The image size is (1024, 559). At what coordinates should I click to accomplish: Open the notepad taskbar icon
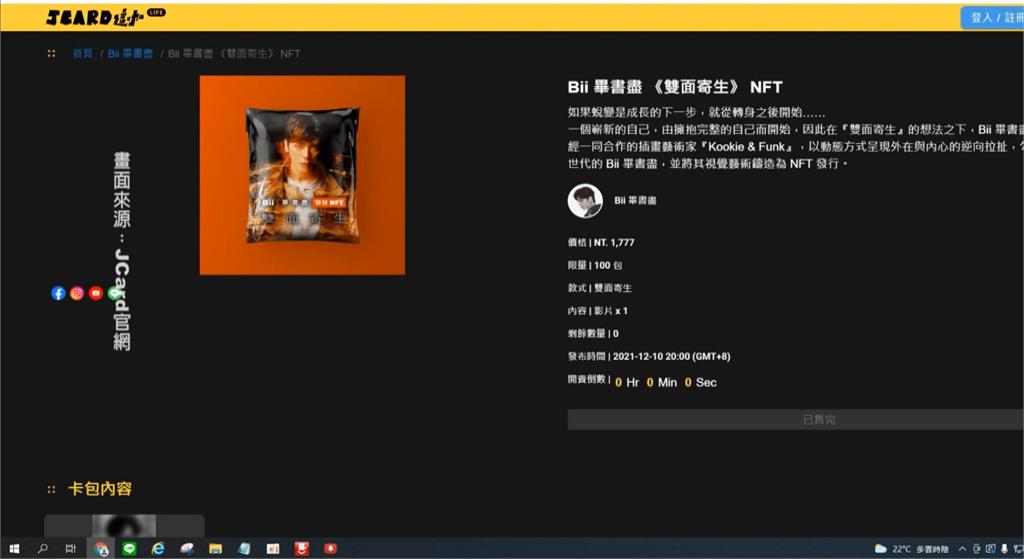pos(244,549)
